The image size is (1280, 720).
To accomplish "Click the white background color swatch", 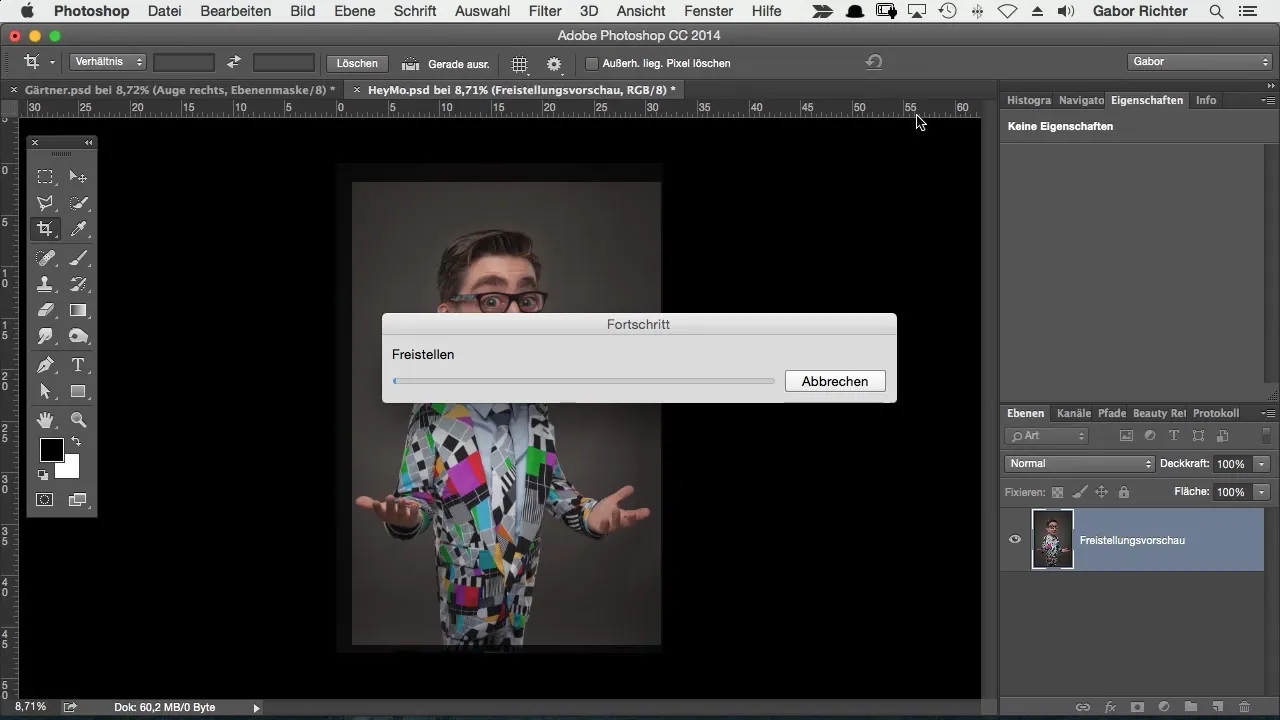I will pyautogui.click(x=70, y=469).
